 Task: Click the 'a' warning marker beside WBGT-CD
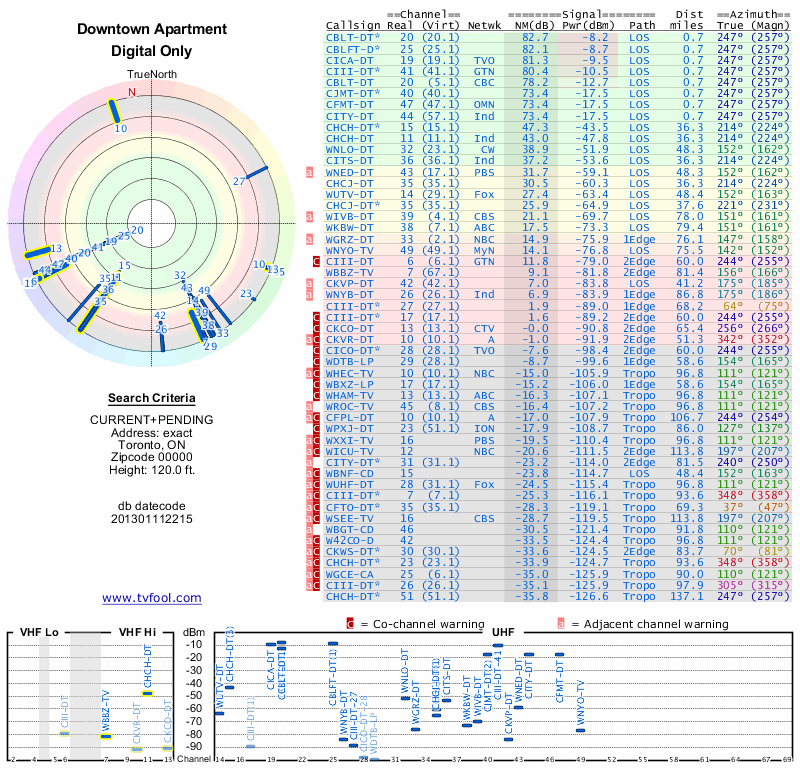309,529
